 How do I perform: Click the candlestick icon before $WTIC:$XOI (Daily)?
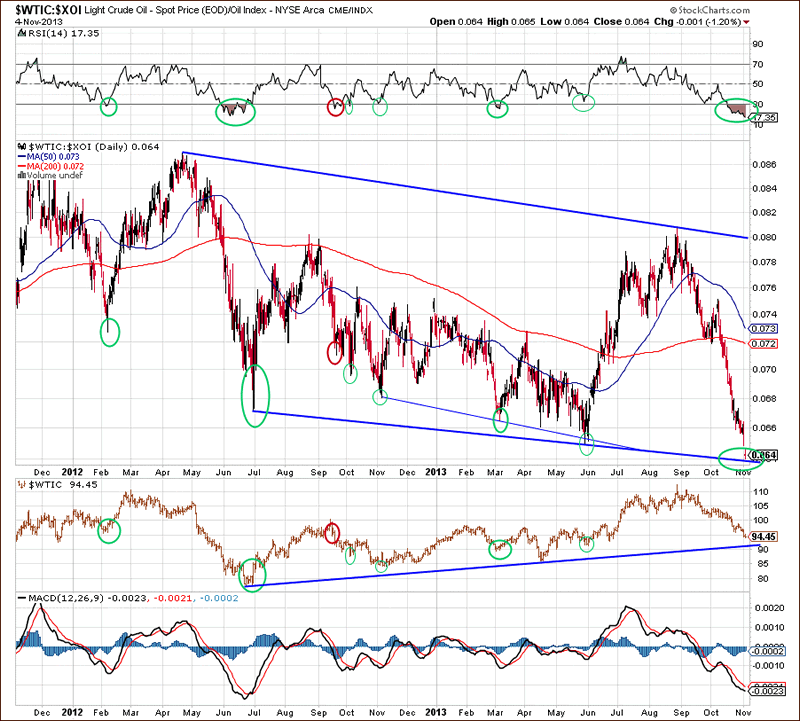(22, 147)
